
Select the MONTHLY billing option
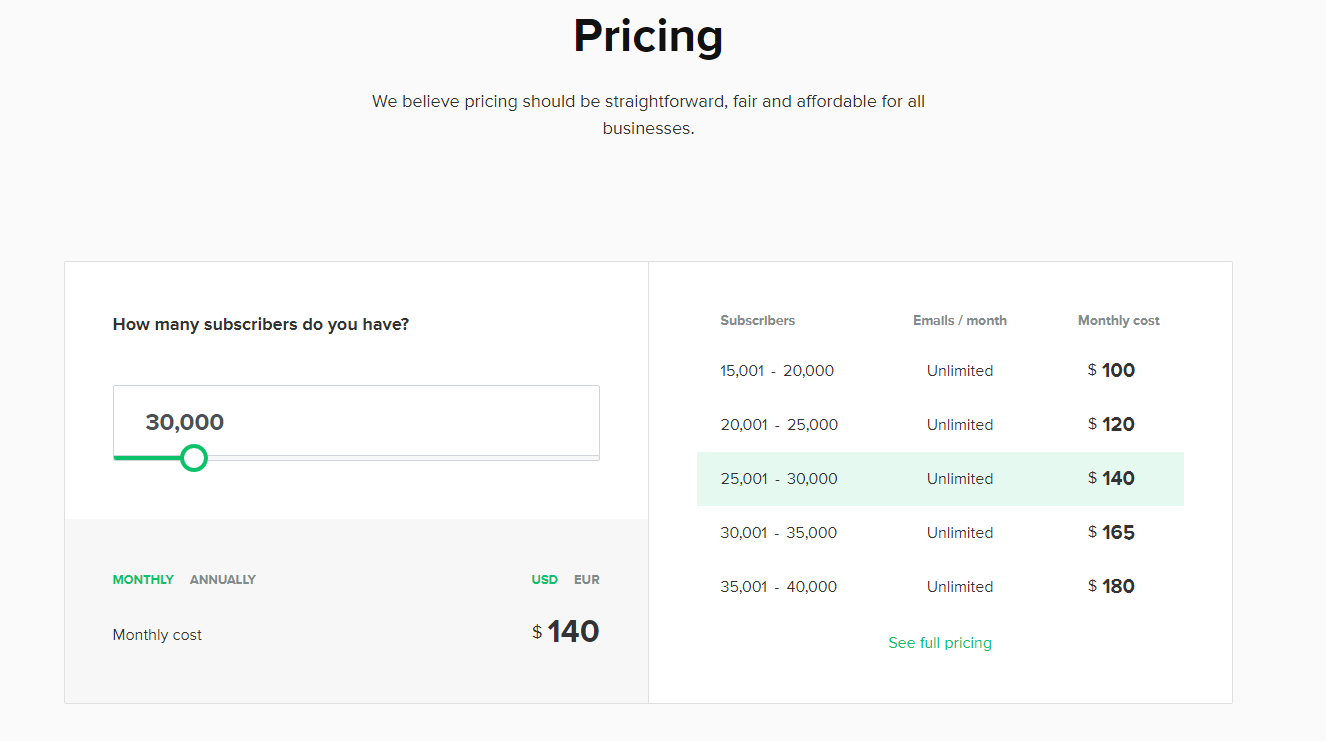click(143, 579)
